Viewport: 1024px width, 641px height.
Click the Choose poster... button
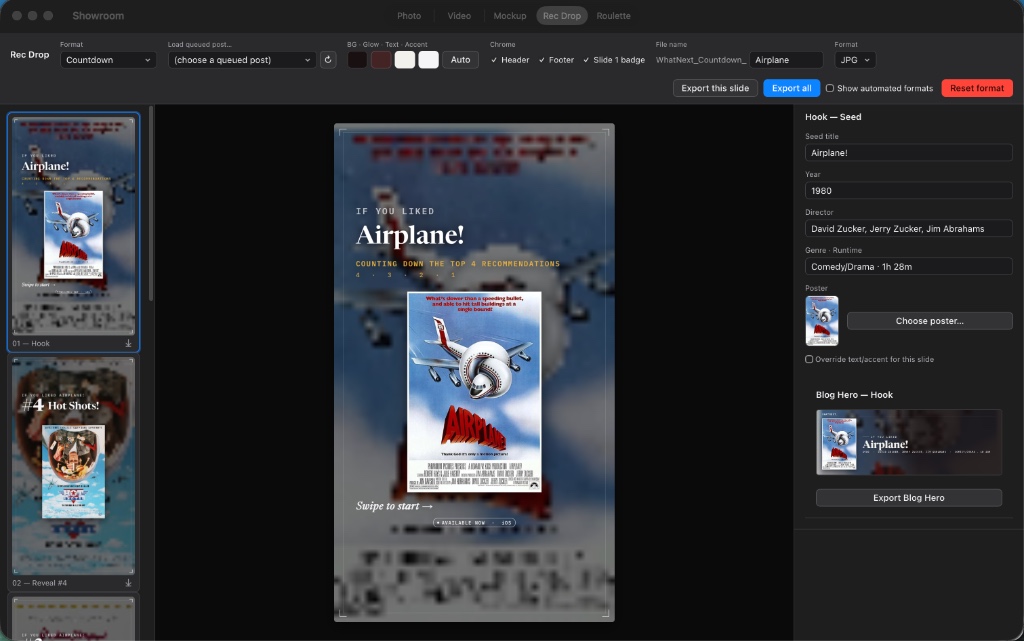929,320
